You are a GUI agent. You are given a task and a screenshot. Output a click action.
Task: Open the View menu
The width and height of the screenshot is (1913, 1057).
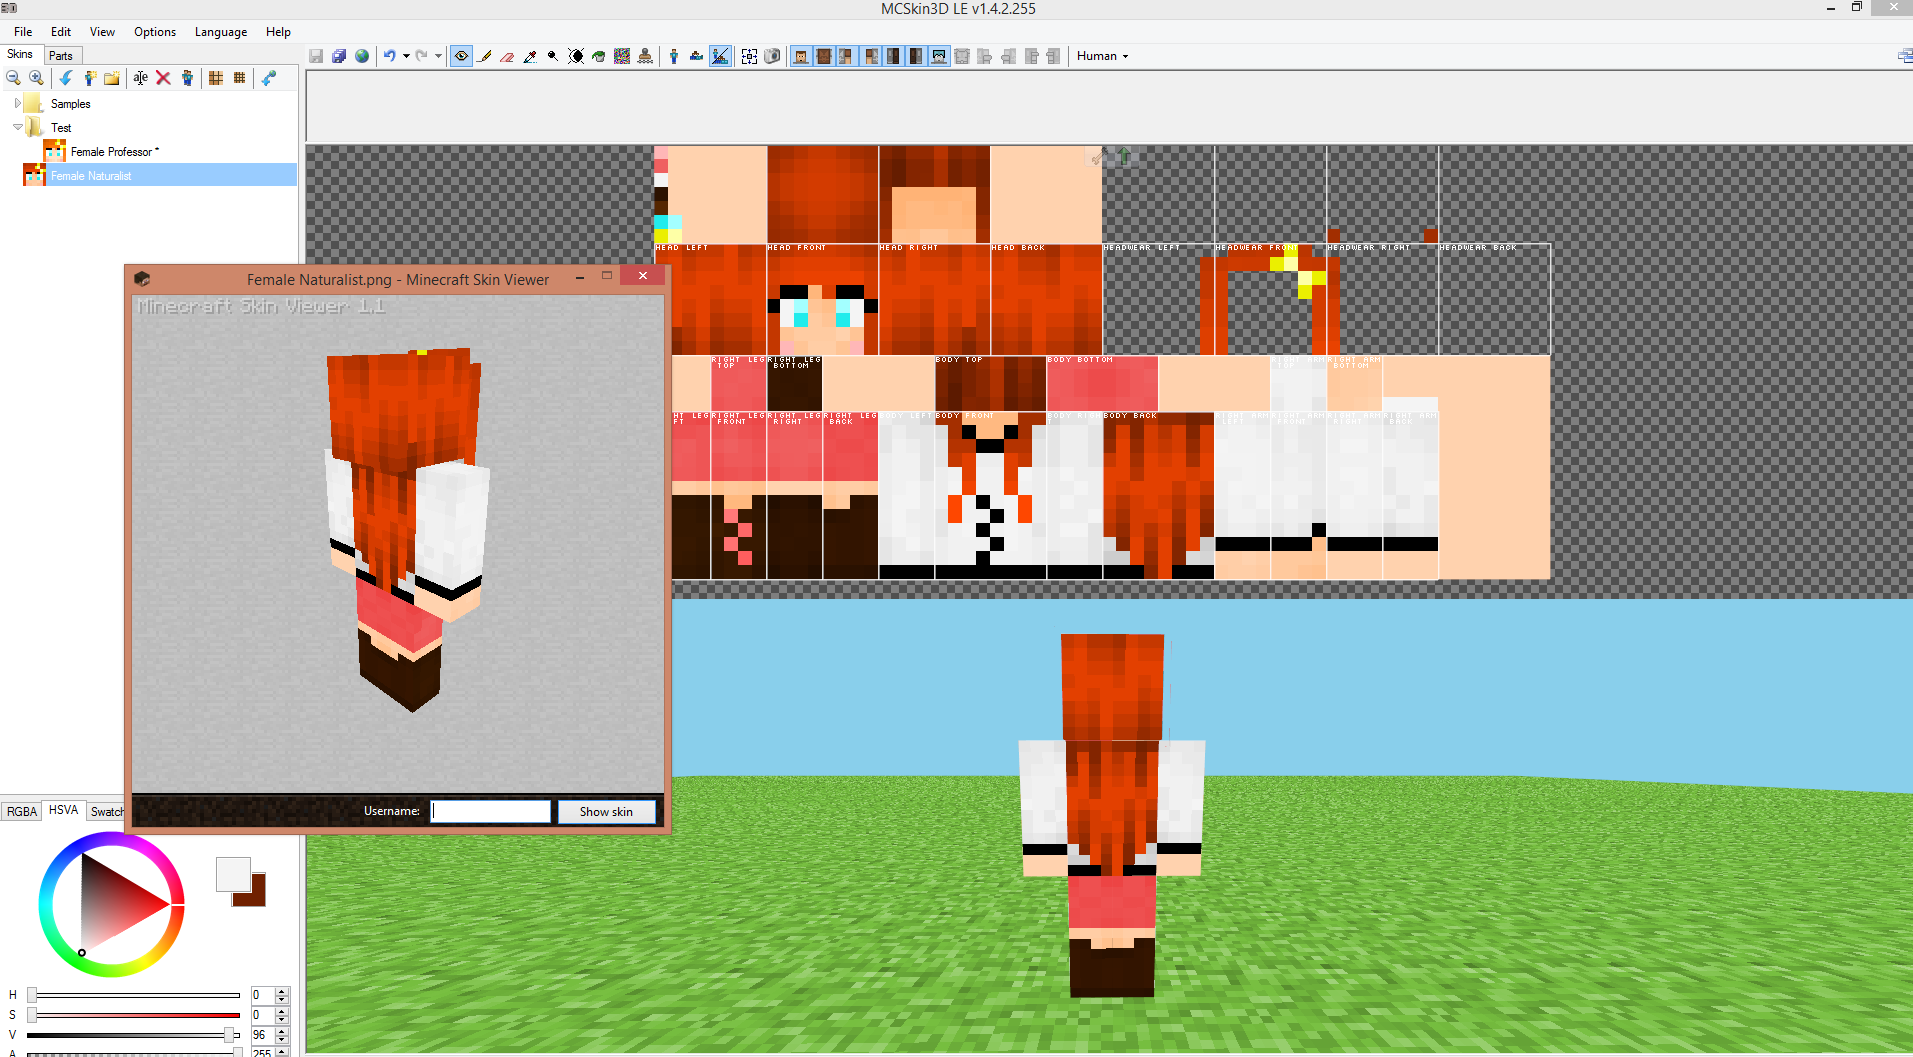tap(102, 32)
